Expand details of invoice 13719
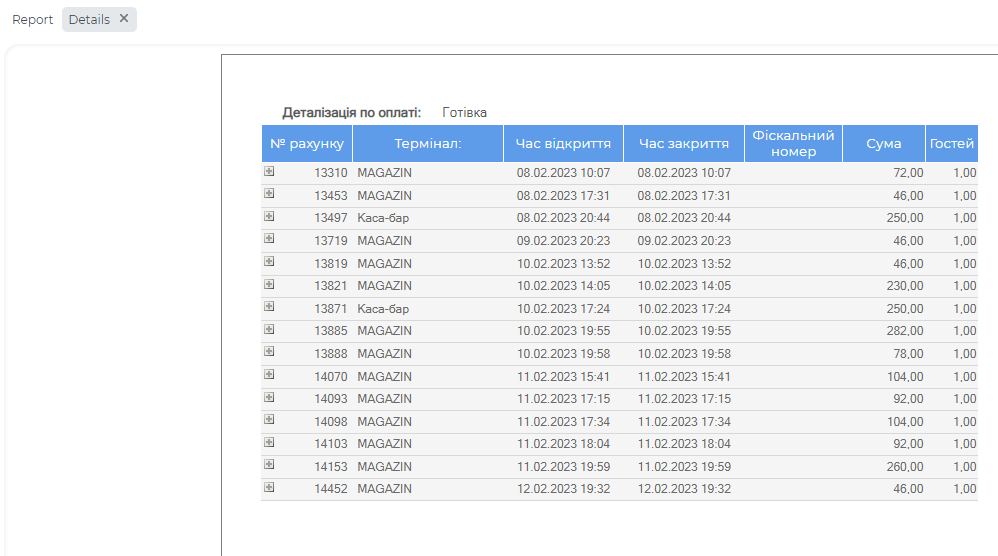Screen dimensions: 998x556 click(x=269, y=238)
